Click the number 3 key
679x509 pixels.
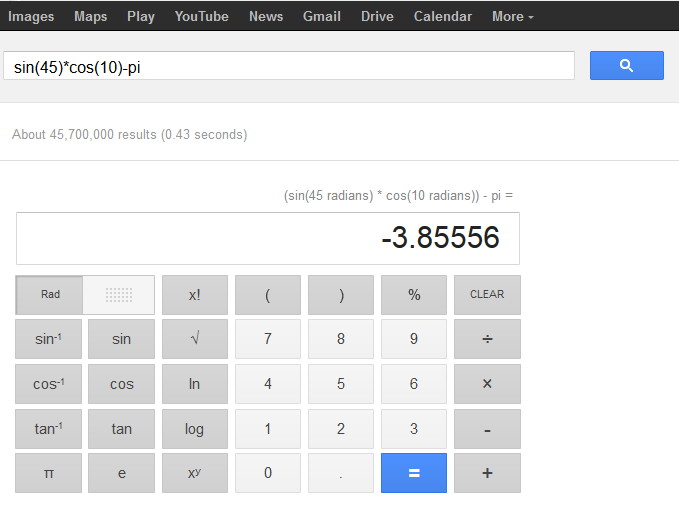coord(414,429)
